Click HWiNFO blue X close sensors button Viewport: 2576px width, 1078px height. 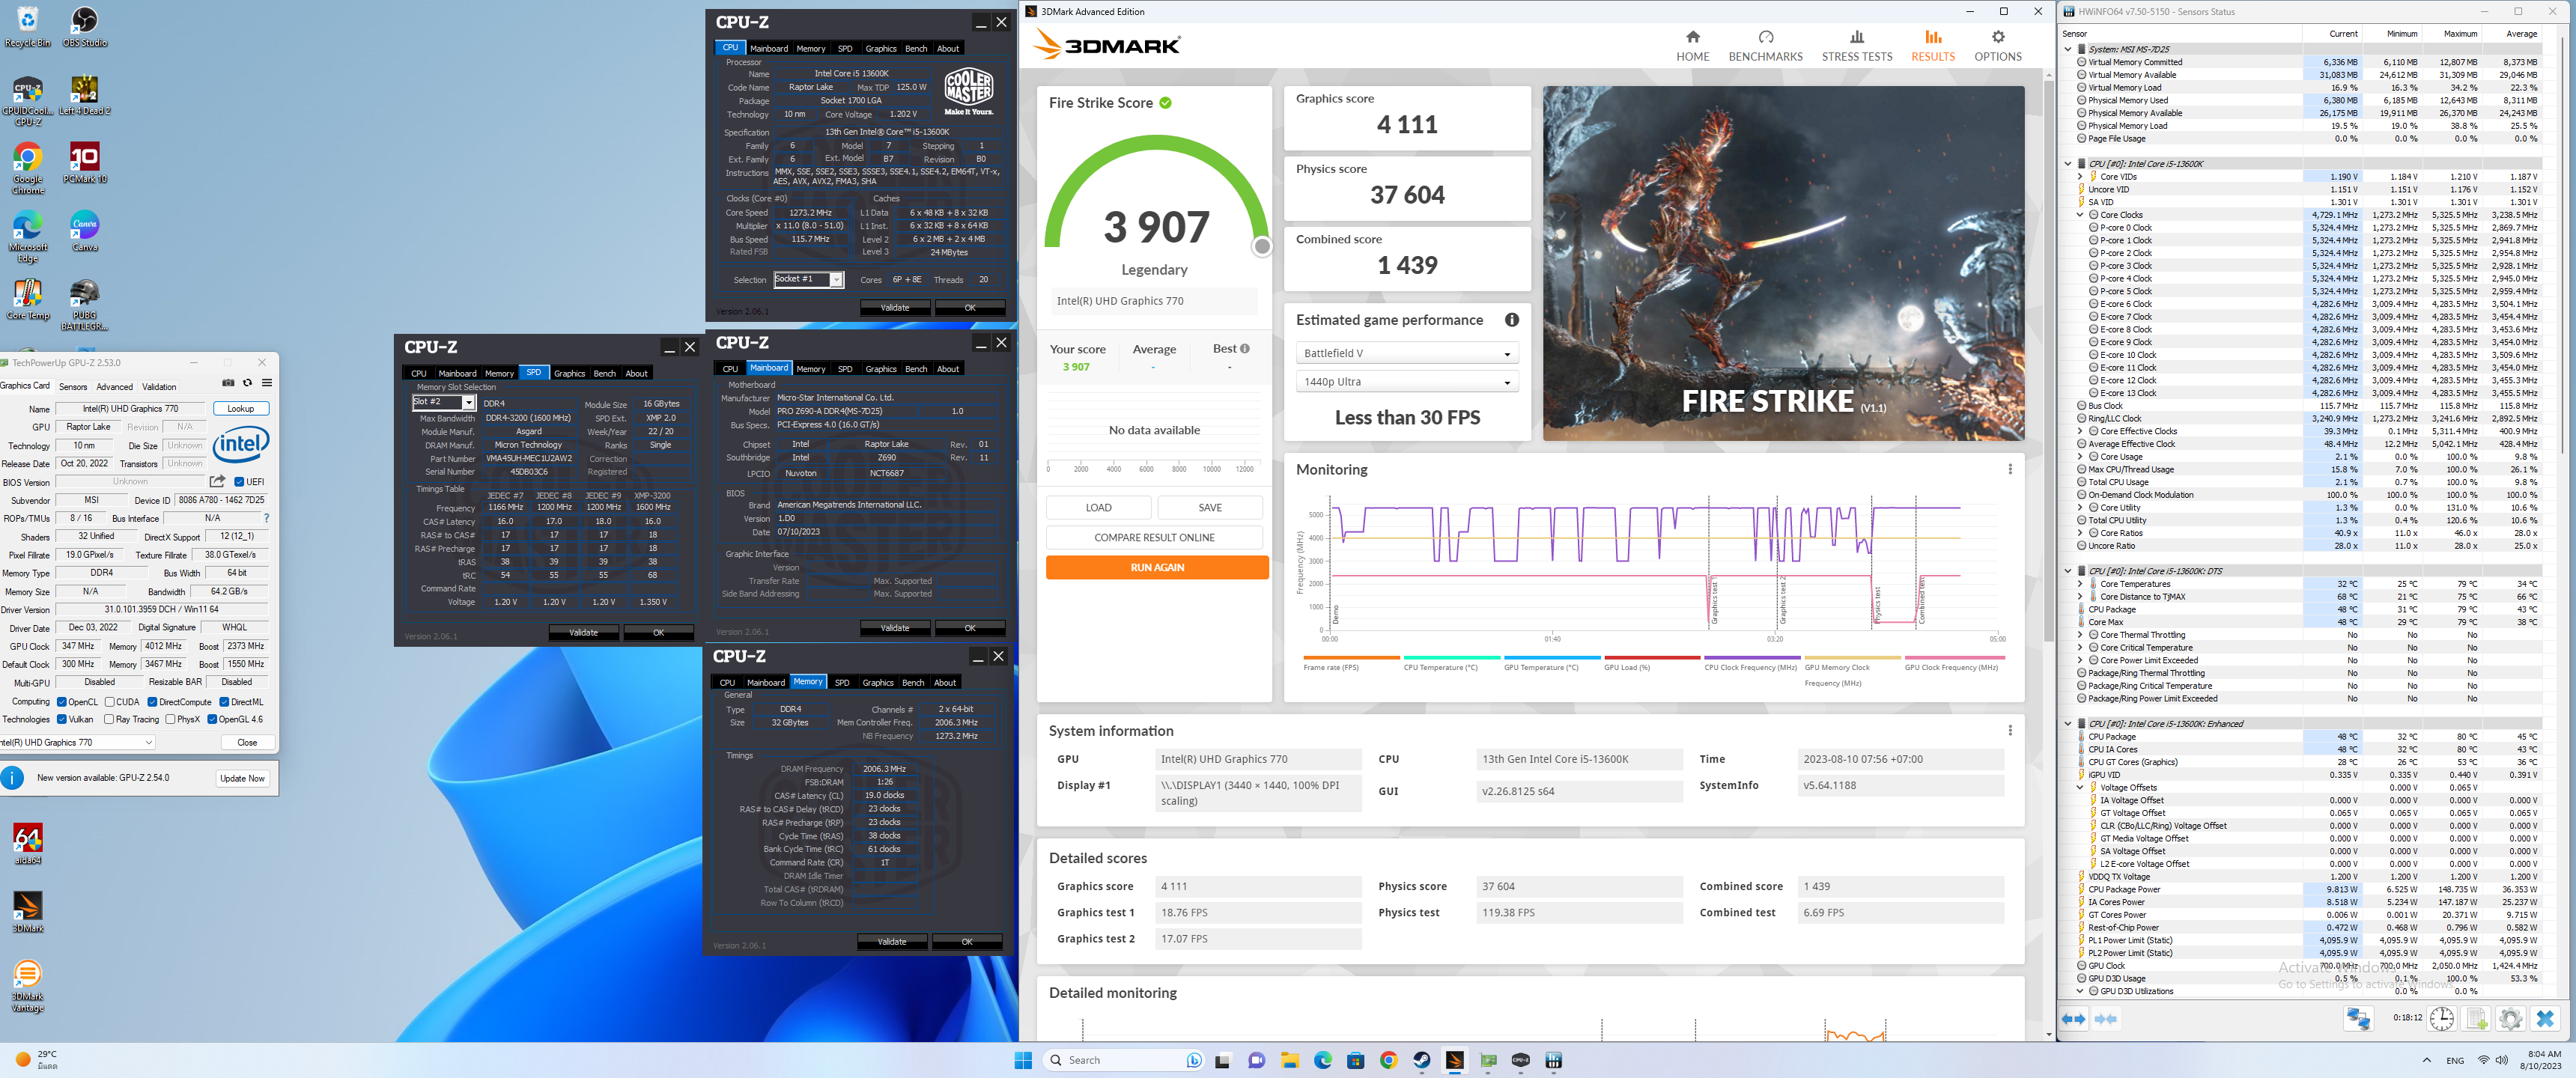point(2545,1019)
